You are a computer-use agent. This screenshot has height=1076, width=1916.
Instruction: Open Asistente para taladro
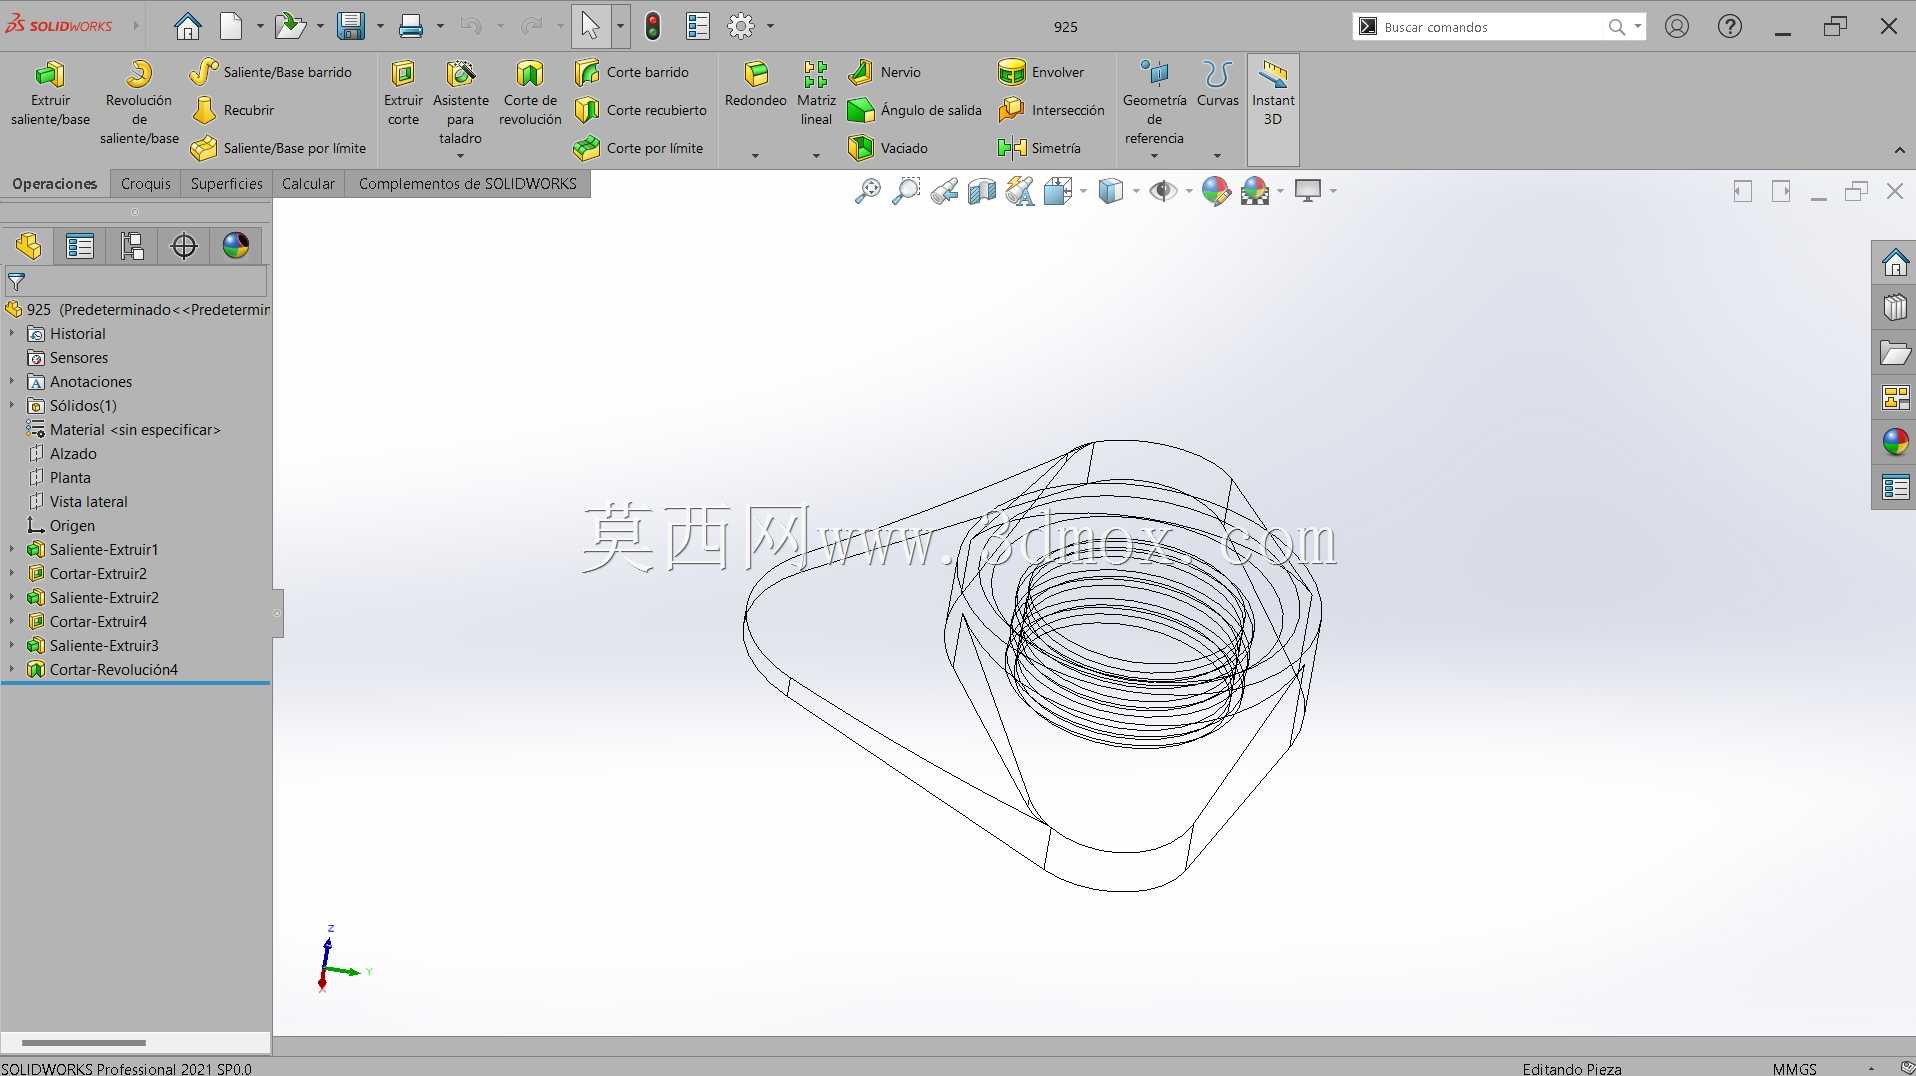(x=460, y=102)
